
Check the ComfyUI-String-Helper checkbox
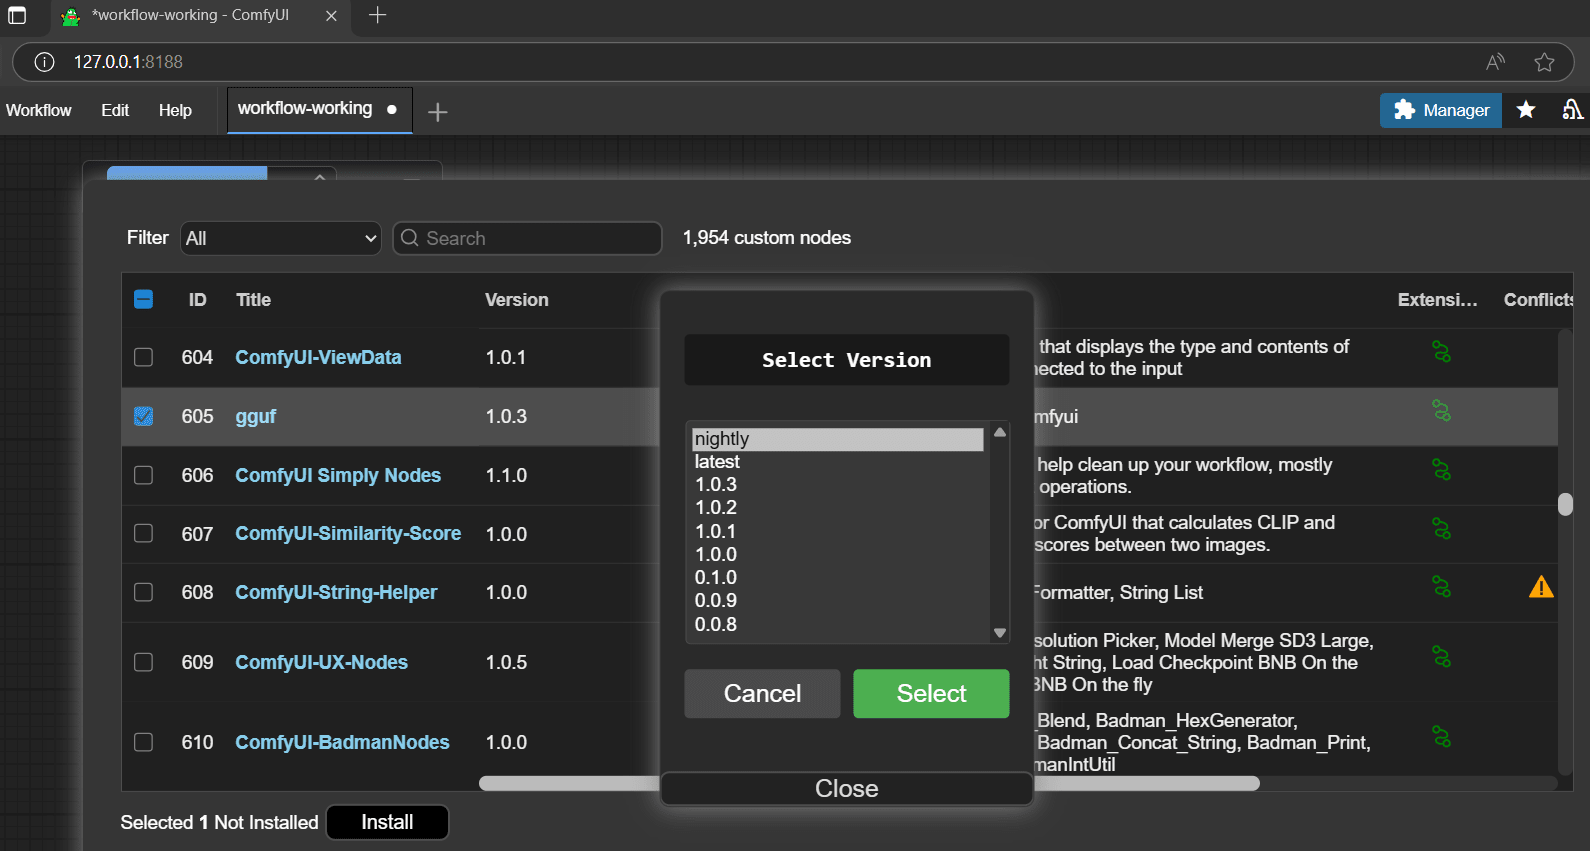144,592
